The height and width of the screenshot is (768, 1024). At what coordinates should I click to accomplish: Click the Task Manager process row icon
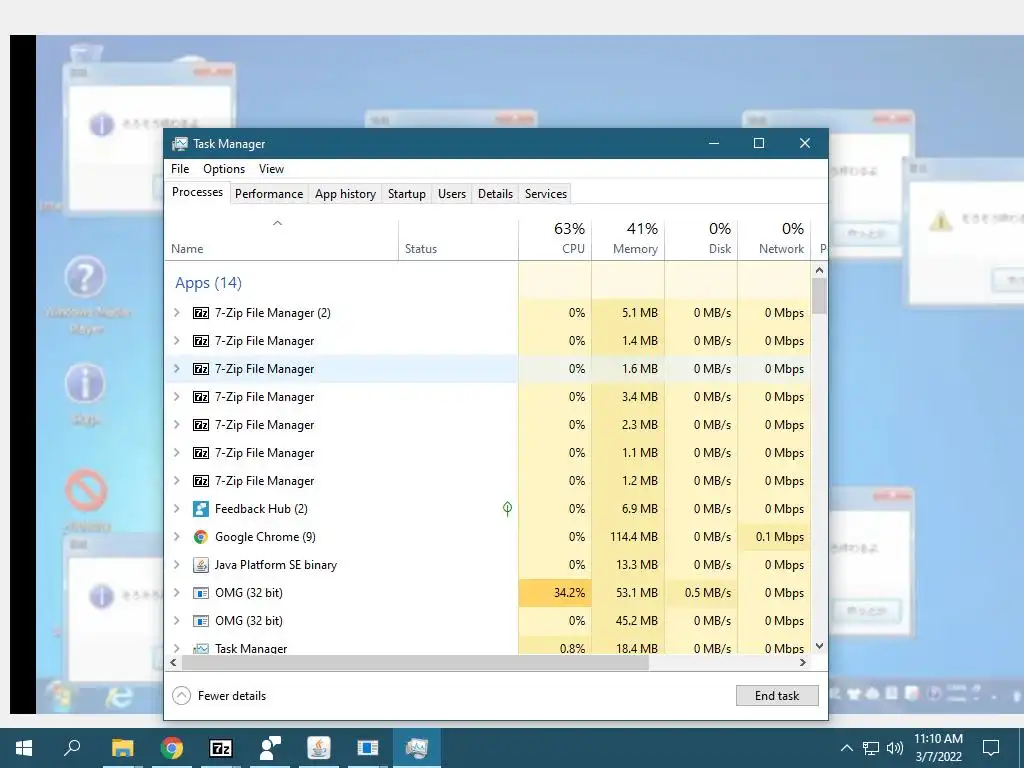click(200, 648)
